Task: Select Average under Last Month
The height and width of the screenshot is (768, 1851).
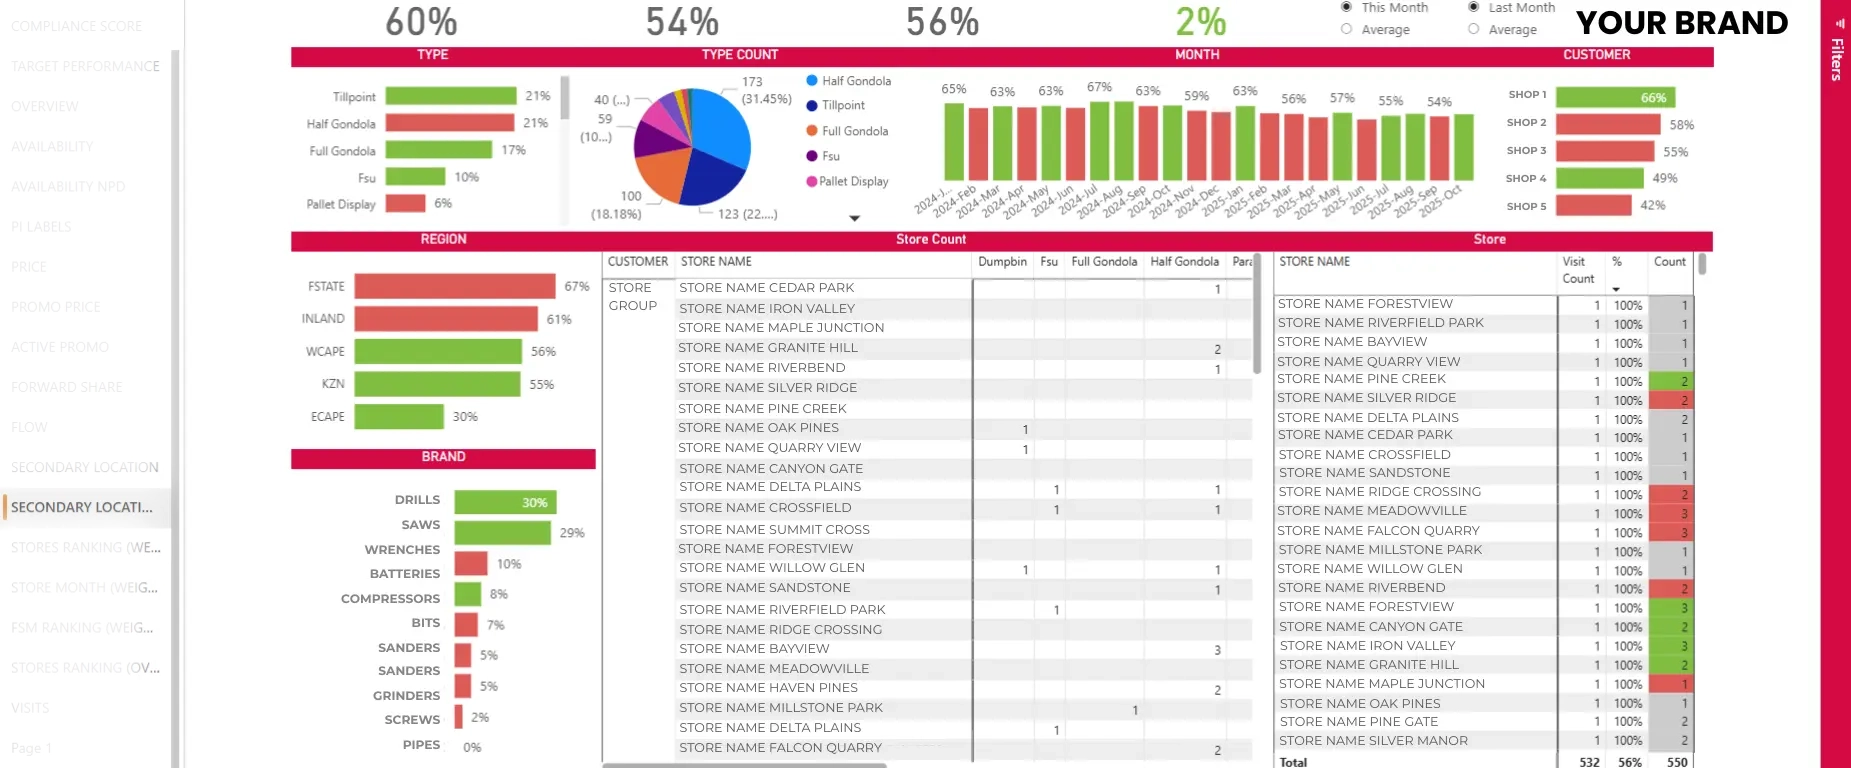Action: pos(1473,29)
